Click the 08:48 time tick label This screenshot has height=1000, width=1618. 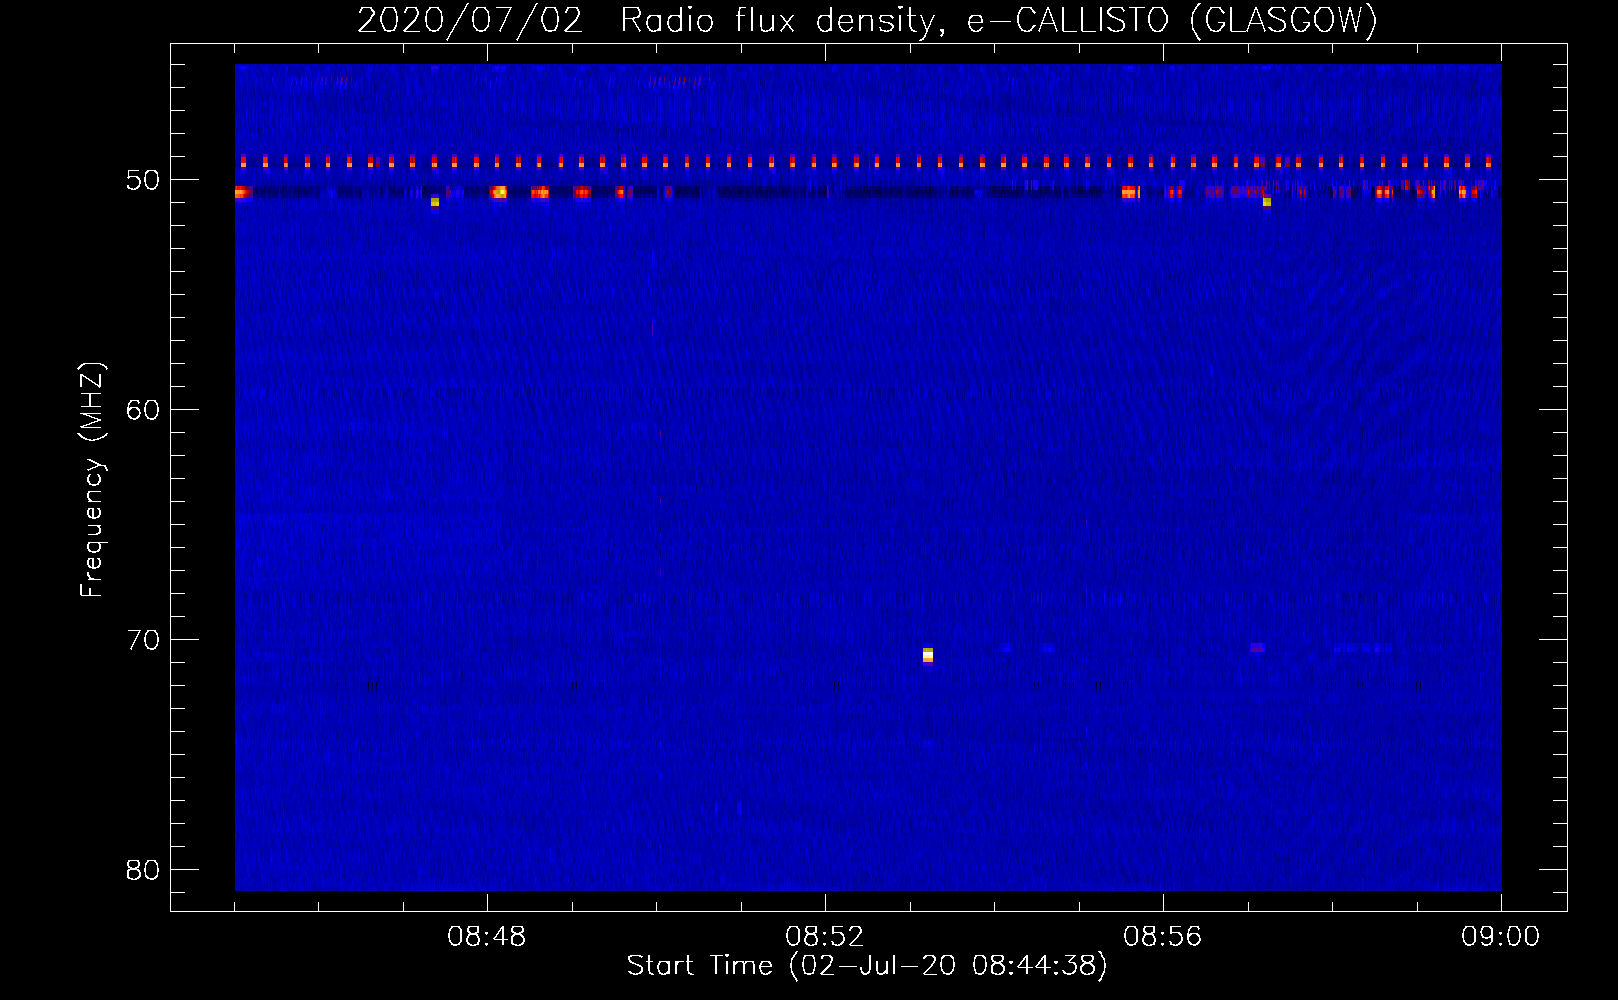(487, 937)
